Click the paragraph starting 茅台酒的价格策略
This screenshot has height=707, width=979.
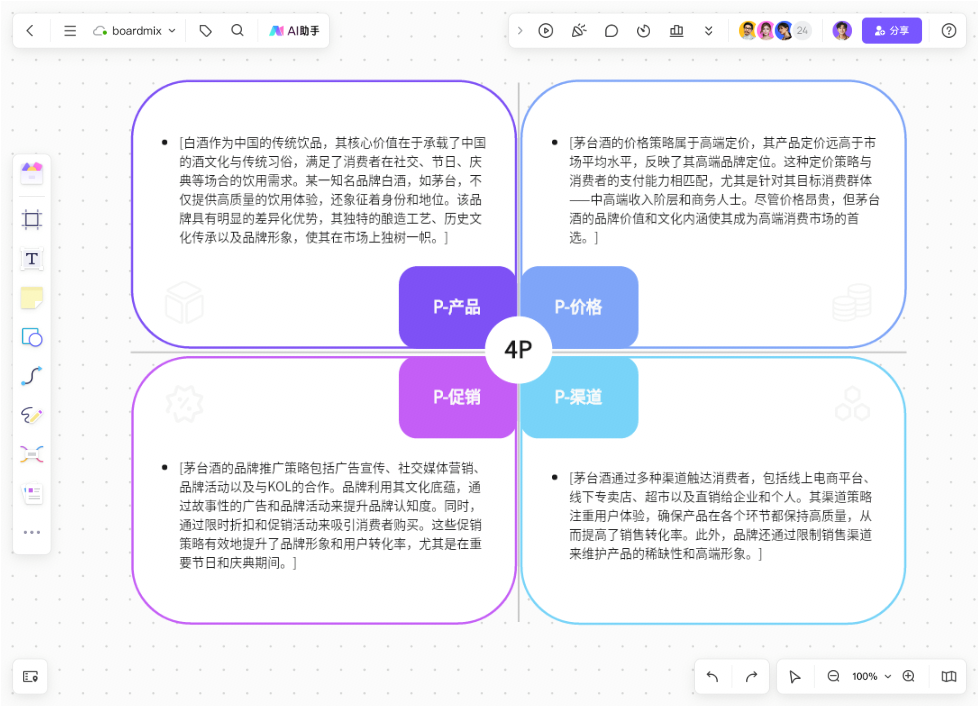pyautogui.click(x=724, y=190)
